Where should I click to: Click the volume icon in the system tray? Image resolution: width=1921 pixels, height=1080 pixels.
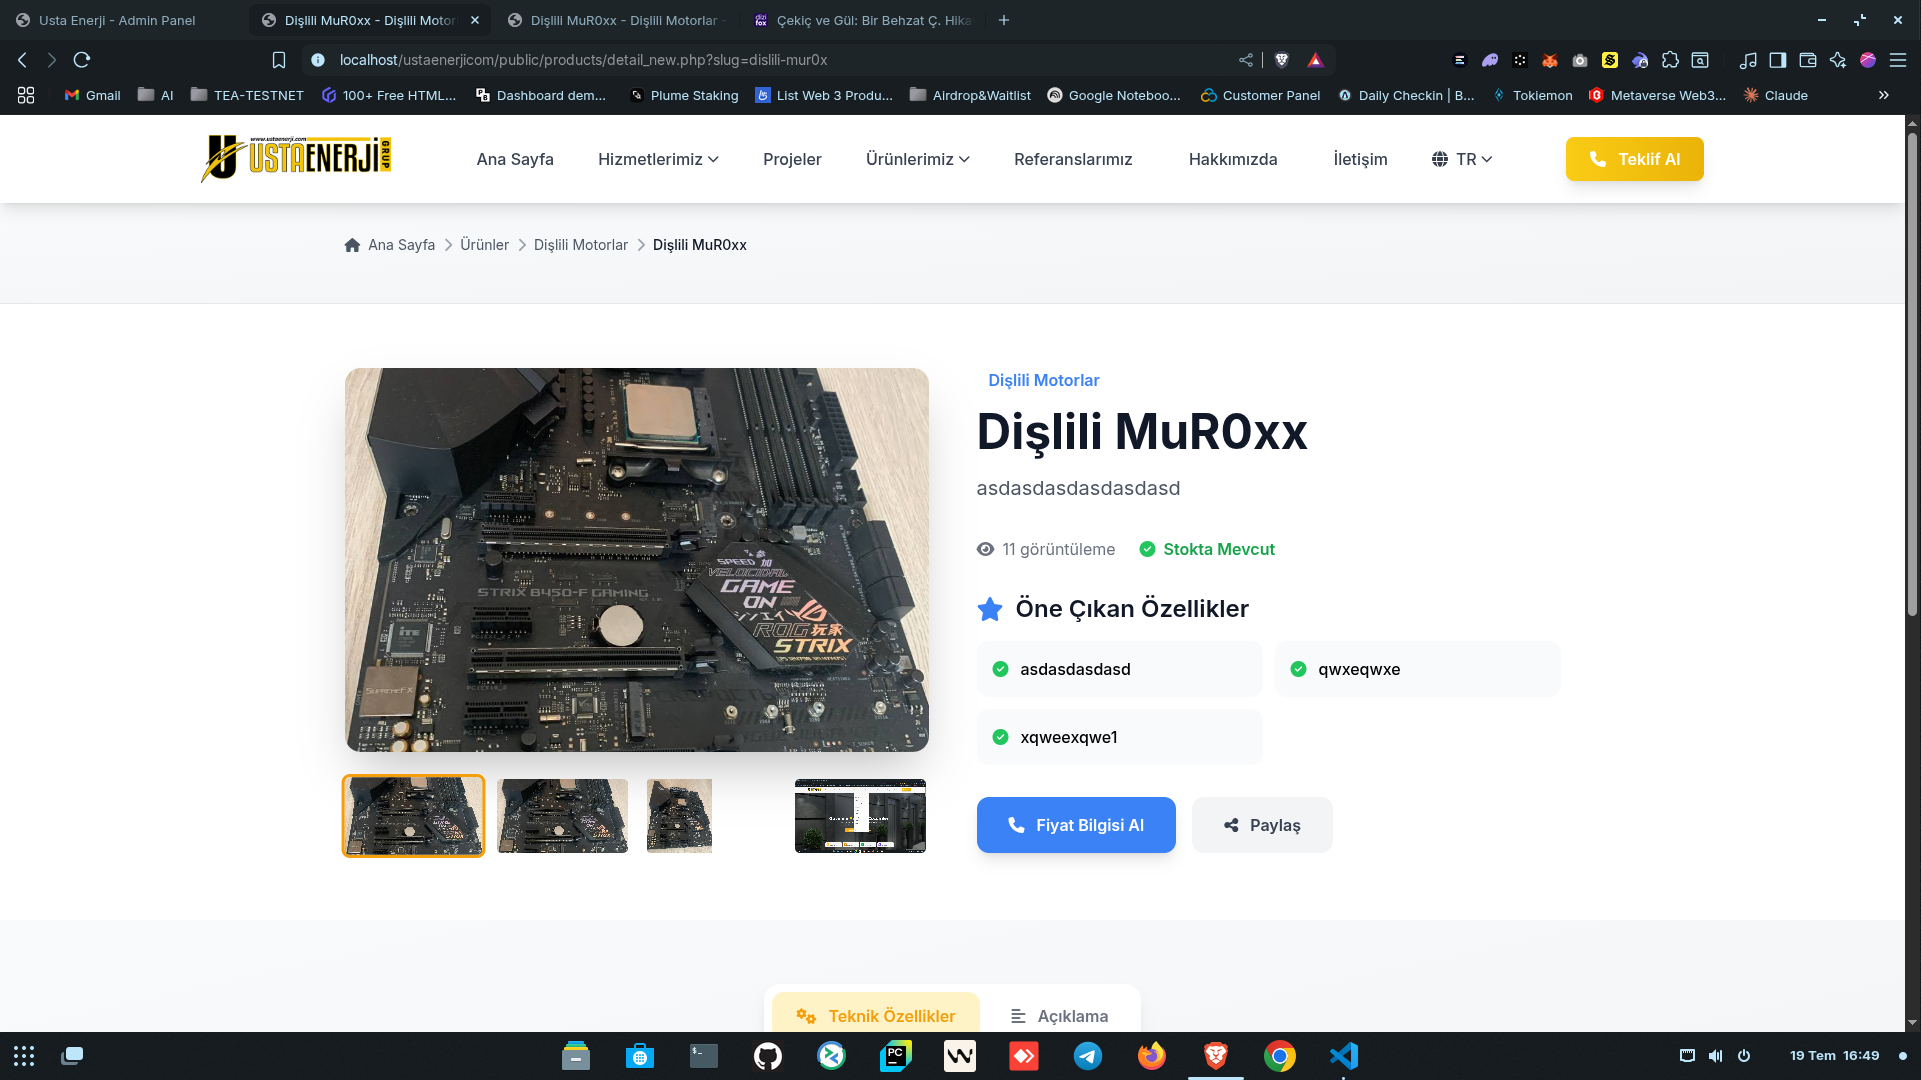pyautogui.click(x=1716, y=1056)
